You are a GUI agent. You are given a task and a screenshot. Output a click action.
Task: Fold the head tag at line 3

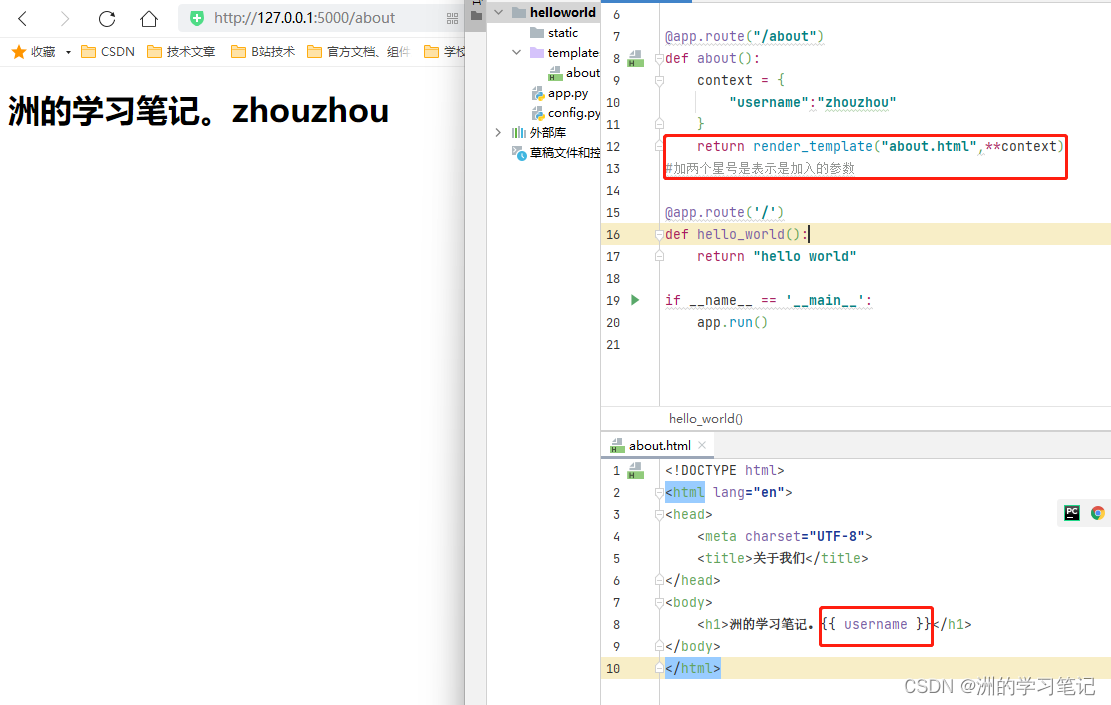659,514
